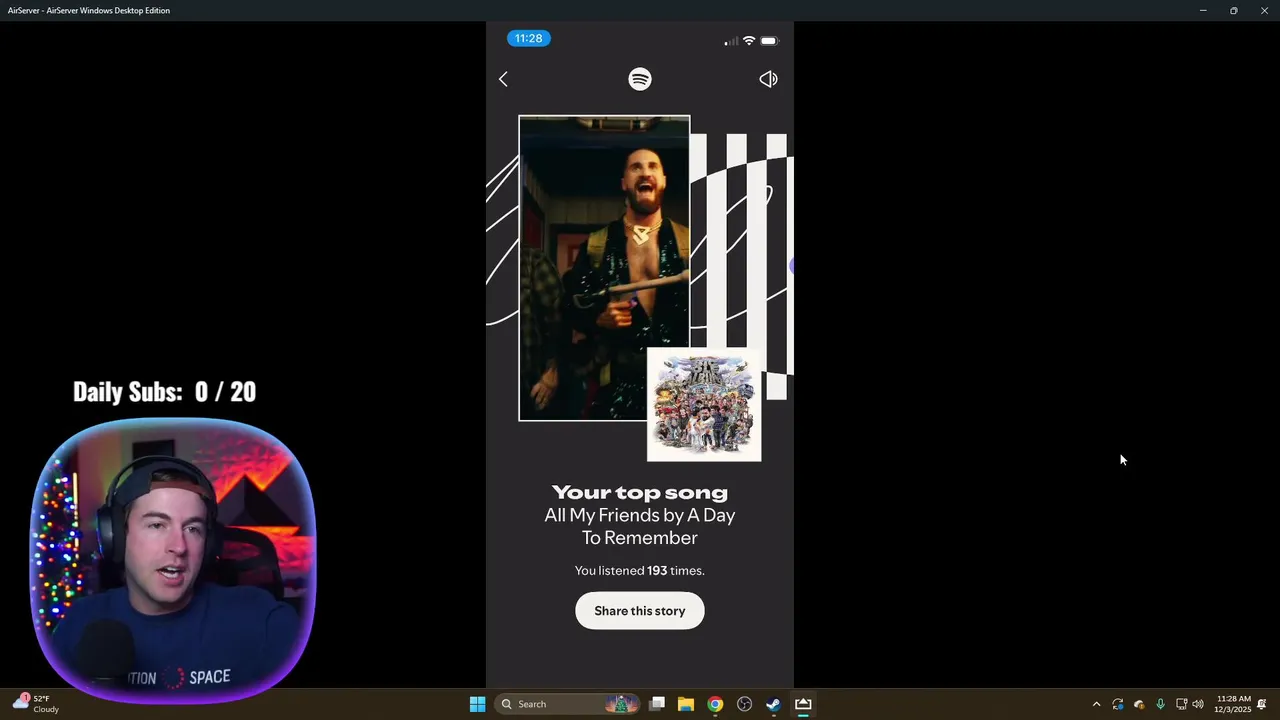Open the weather widget showing 52°F Cloudy
The width and height of the screenshot is (1280, 720).
(x=36, y=704)
